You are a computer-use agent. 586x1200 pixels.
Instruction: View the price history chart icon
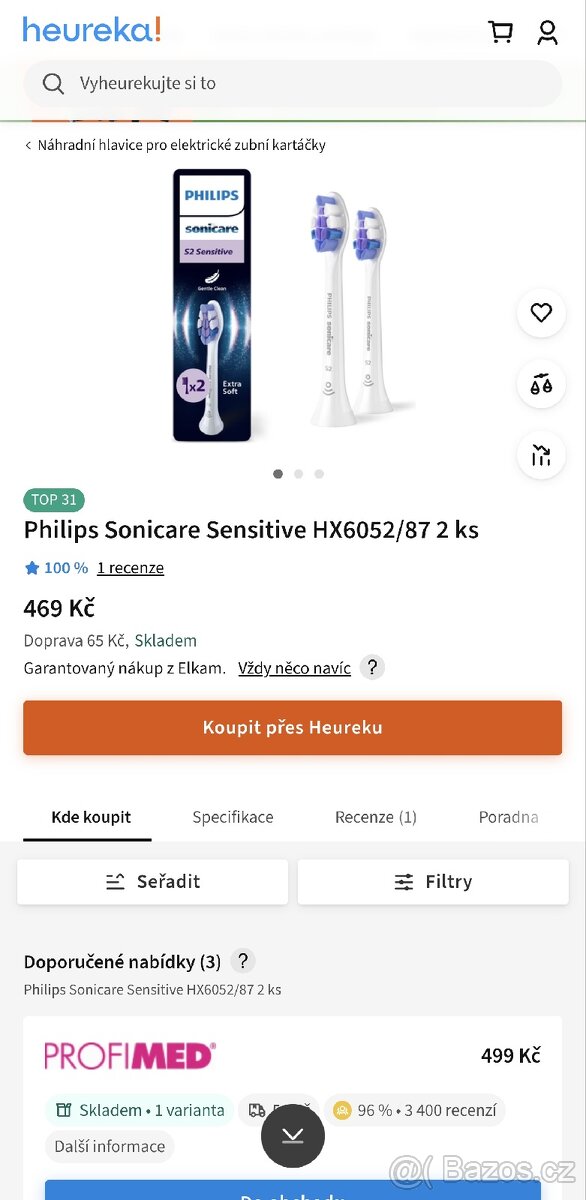tap(541, 455)
